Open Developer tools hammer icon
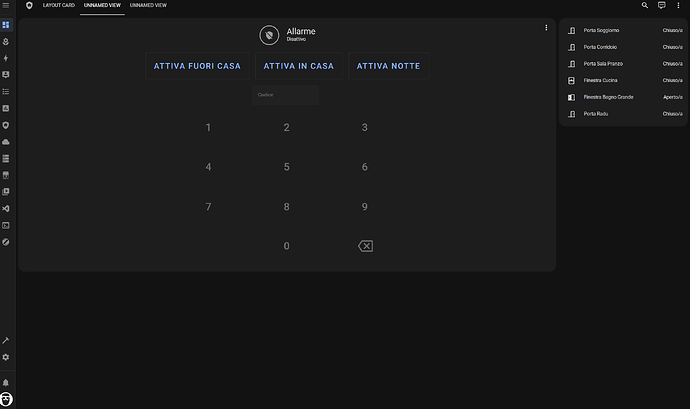The image size is (690, 409). [6, 340]
